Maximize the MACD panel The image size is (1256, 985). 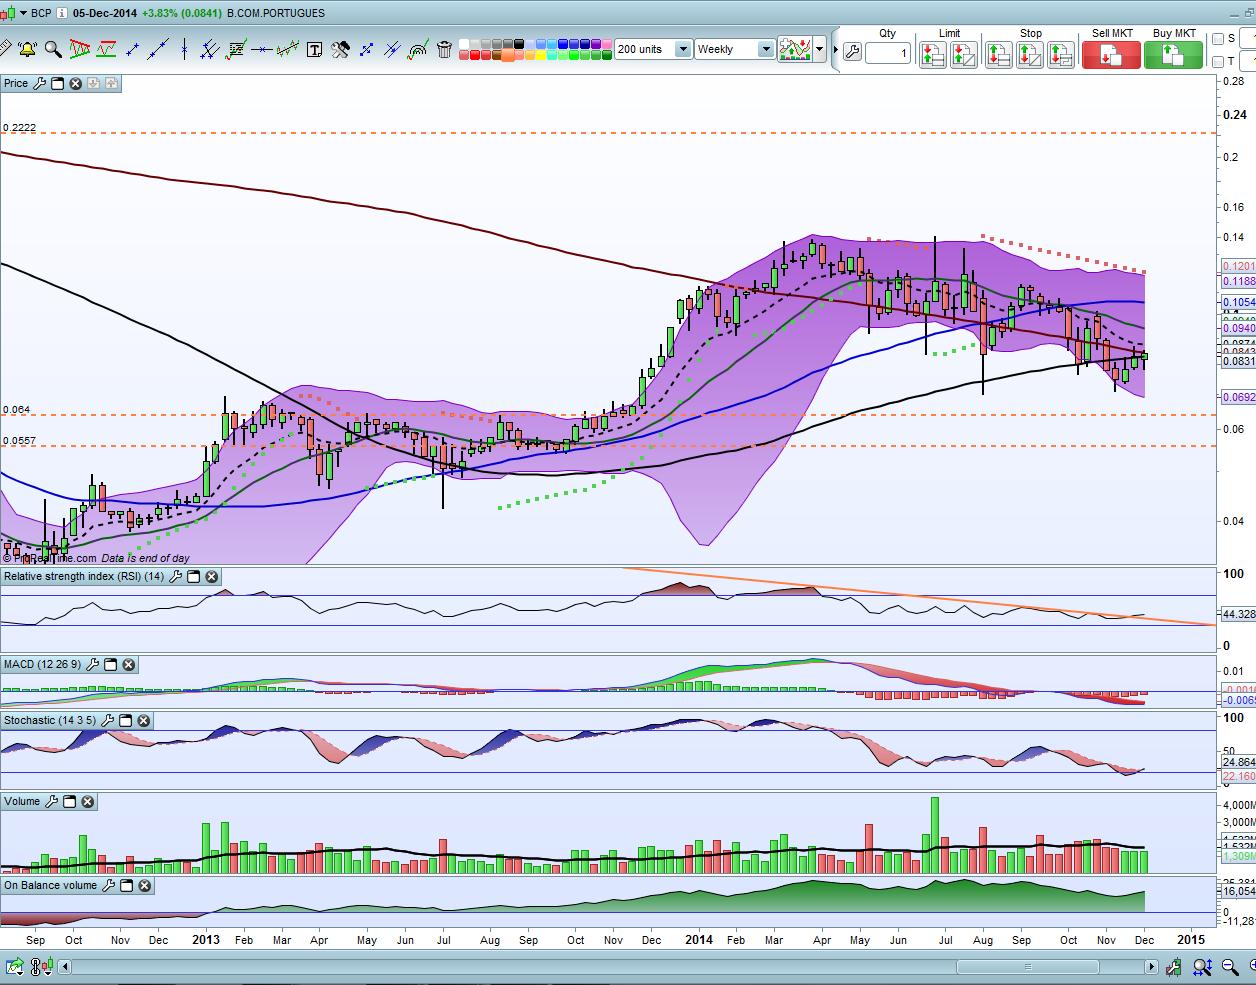(x=111, y=665)
